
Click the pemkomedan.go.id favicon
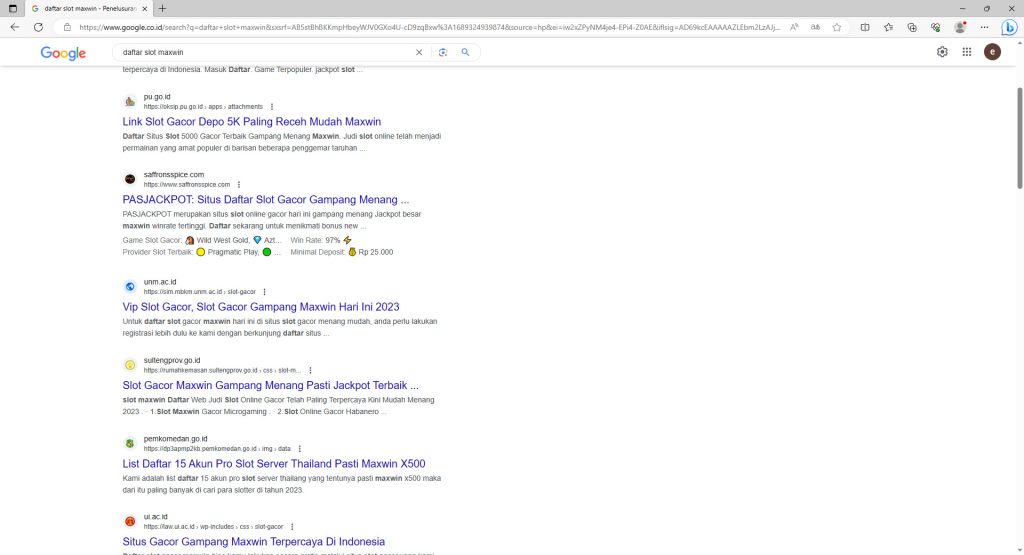130,443
